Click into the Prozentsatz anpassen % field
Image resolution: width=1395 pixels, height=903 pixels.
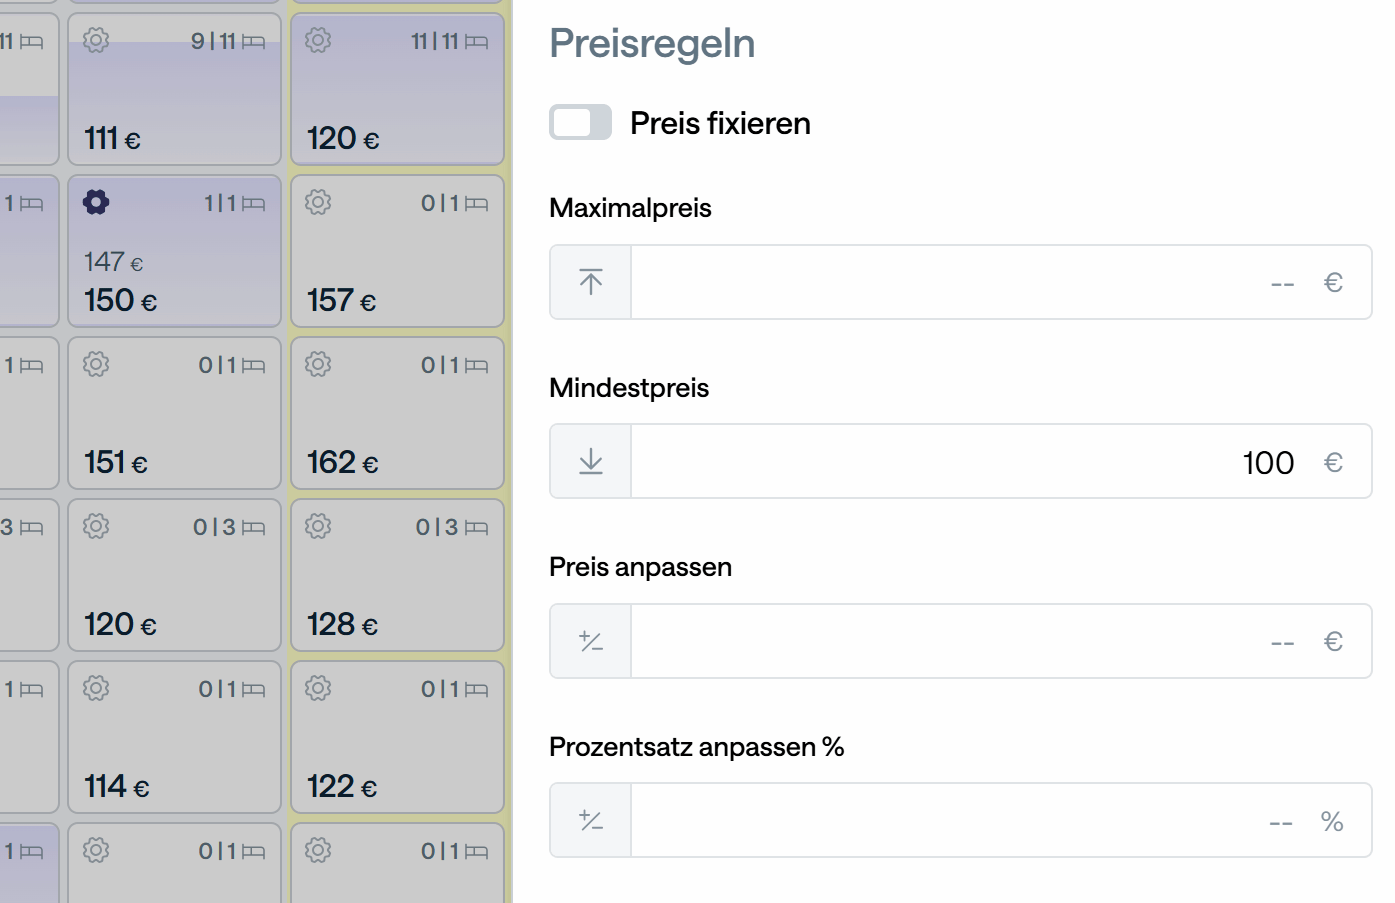click(950, 821)
